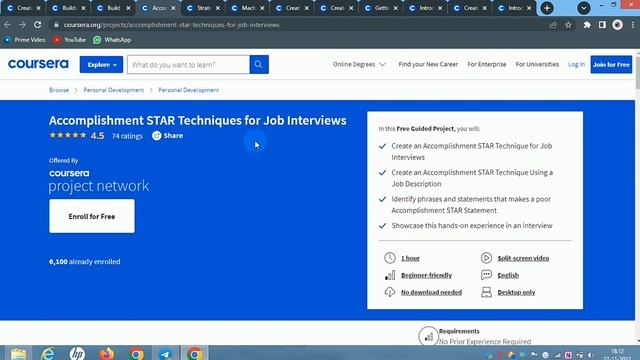Close the 'Getti' browser tab

[x=396, y=8]
